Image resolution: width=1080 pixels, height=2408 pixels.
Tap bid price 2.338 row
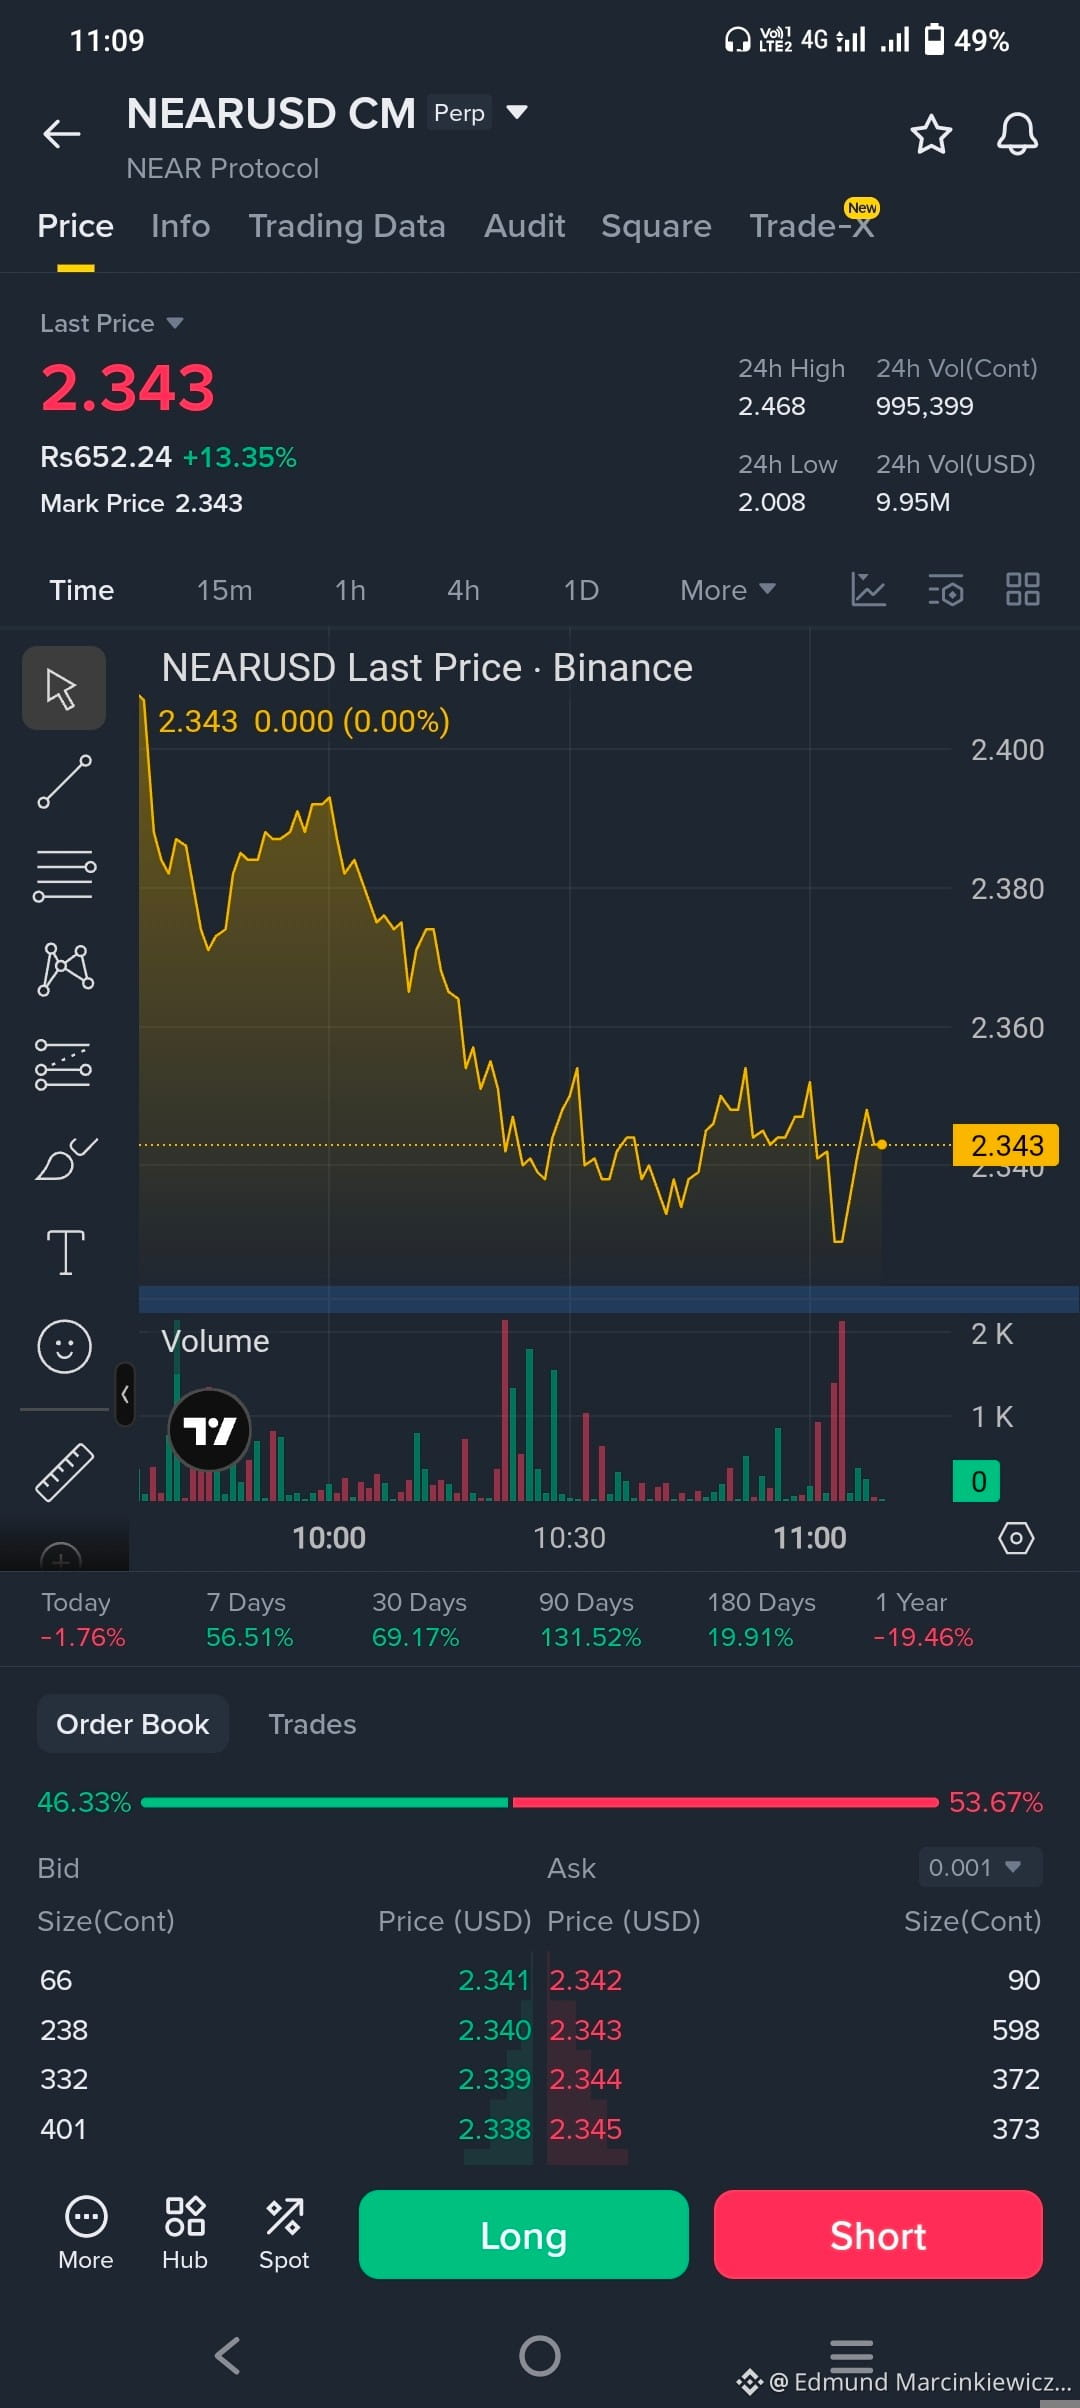tap(494, 2129)
